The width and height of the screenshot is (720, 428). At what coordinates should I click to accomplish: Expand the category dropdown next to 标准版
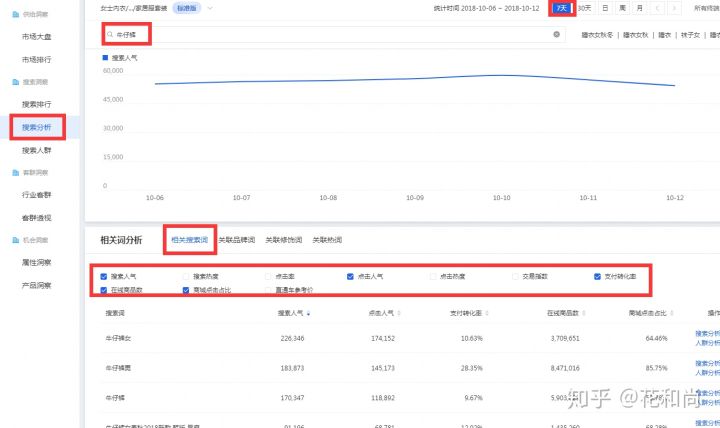pos(210,8)
